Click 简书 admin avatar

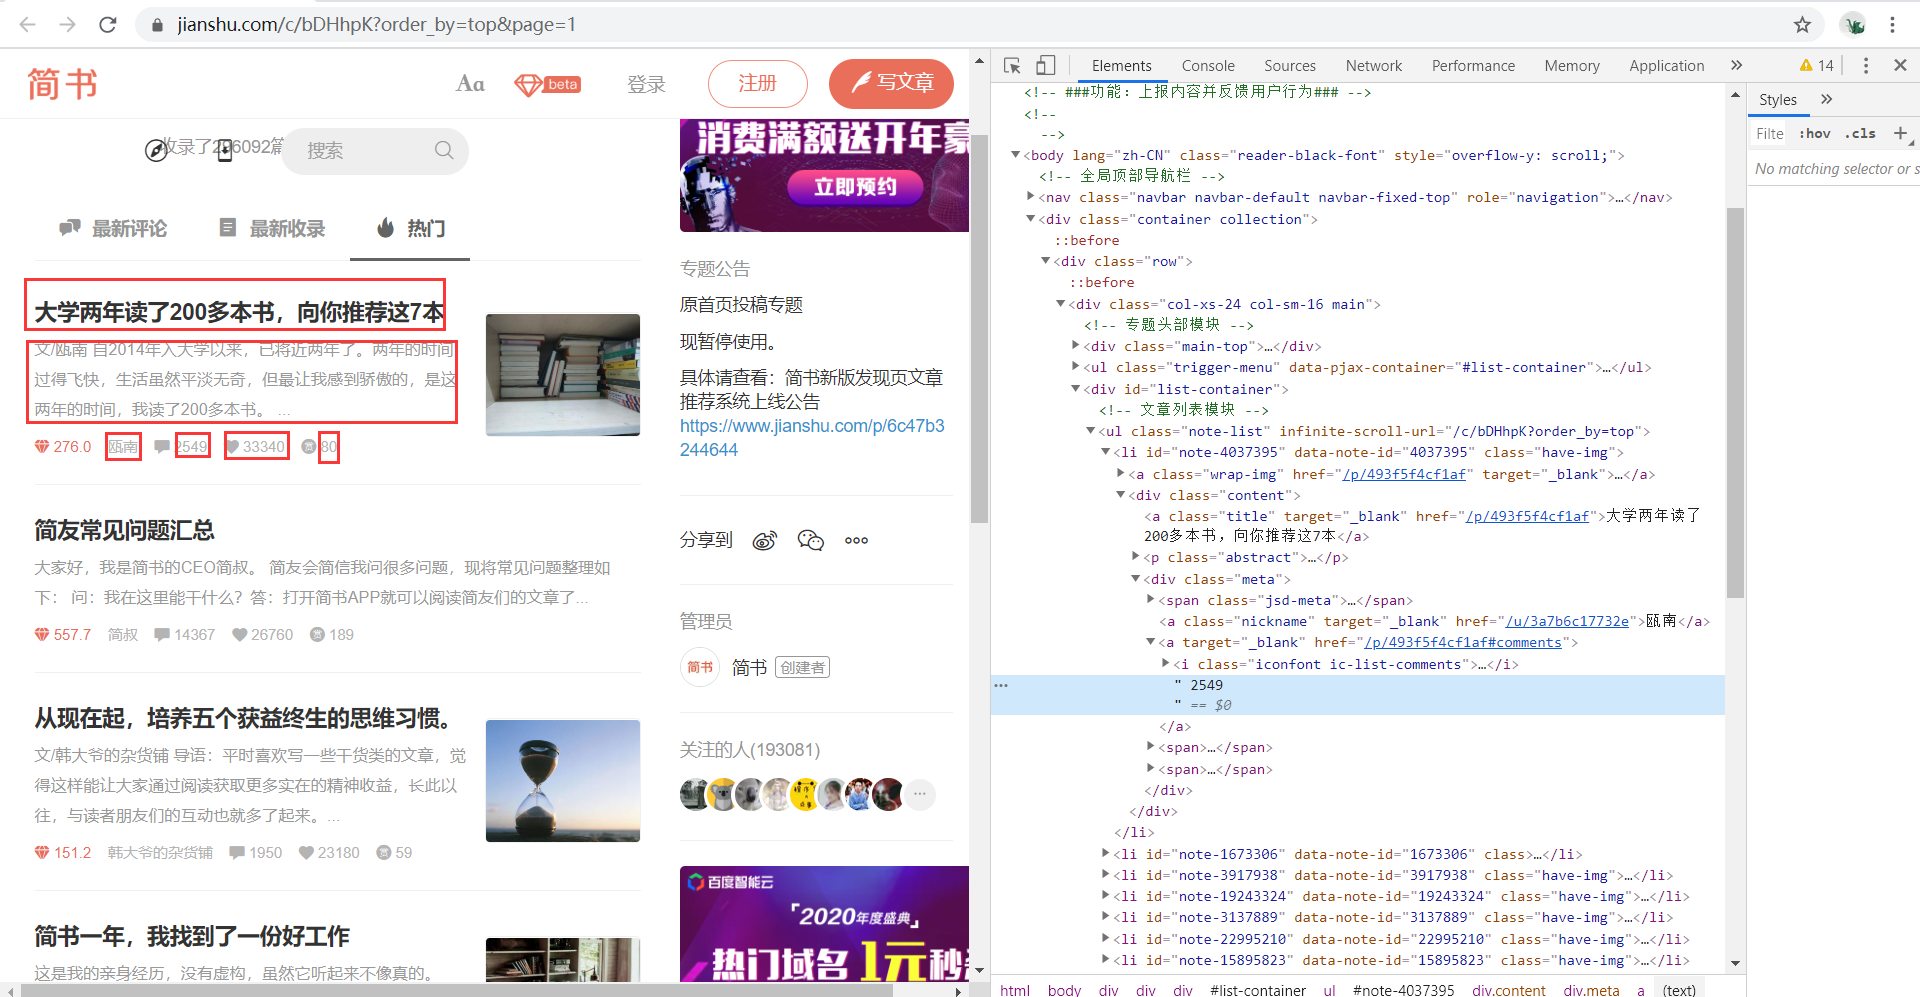[x=700, y=667]
